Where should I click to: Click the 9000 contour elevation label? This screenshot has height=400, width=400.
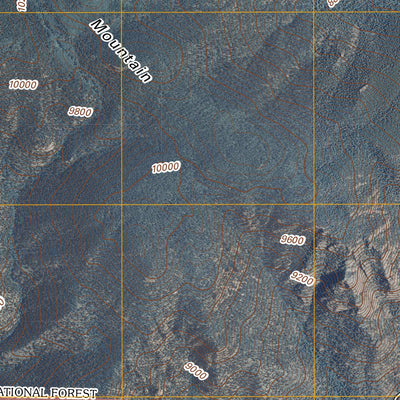pos(196,371)
